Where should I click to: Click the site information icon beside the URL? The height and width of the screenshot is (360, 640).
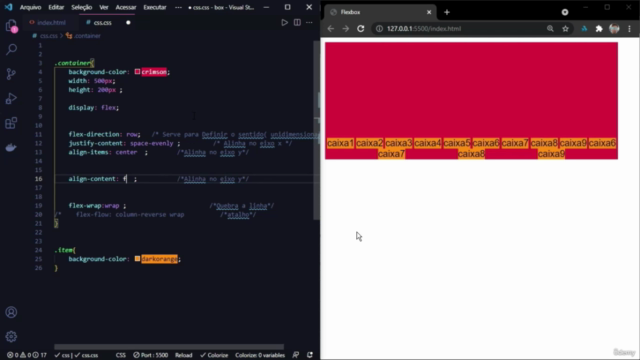[x=379, y=29]
